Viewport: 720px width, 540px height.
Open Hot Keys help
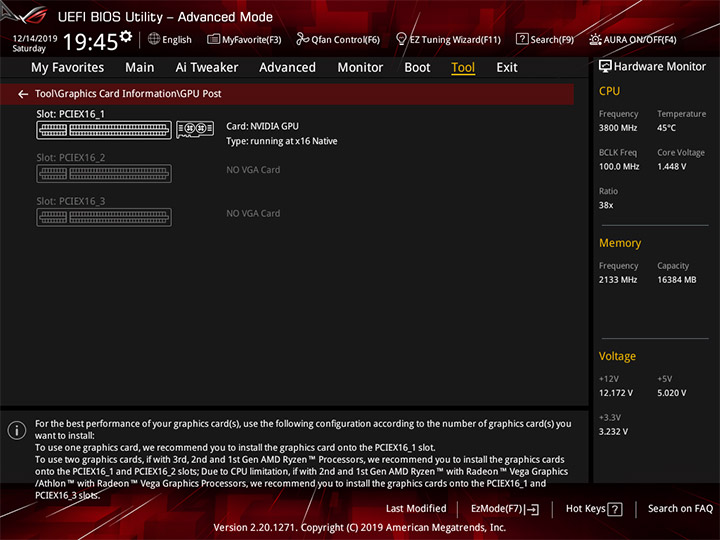594,509
